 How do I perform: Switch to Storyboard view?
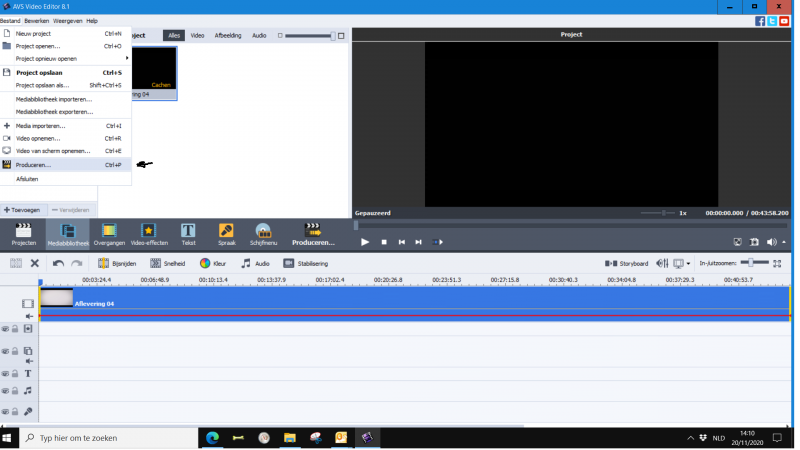(x=628, y=264)
